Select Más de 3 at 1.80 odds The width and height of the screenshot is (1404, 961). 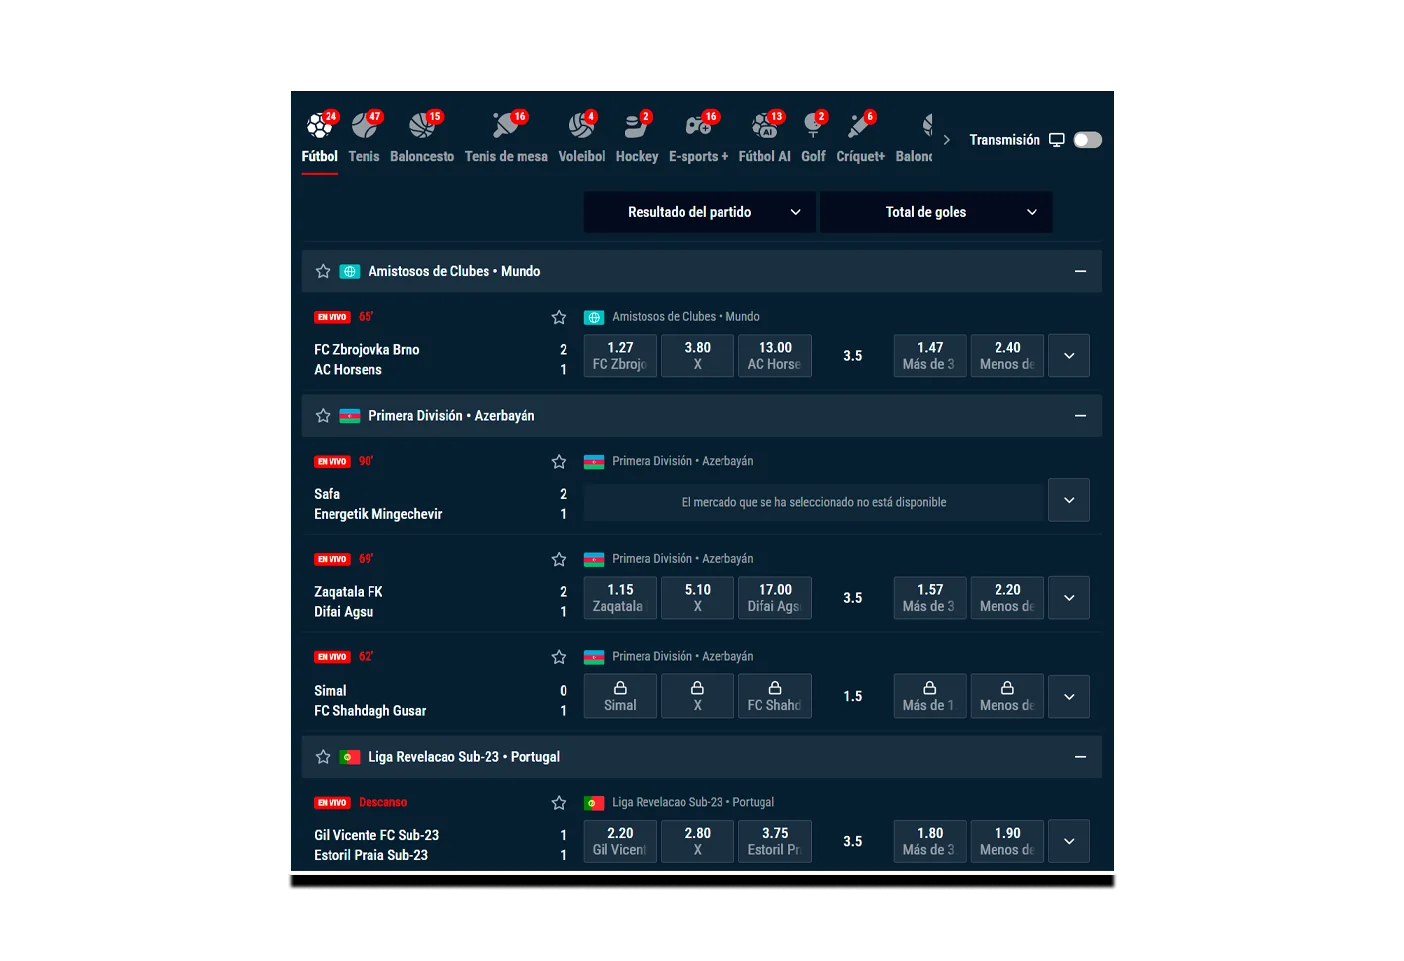[x=929, y=841]
